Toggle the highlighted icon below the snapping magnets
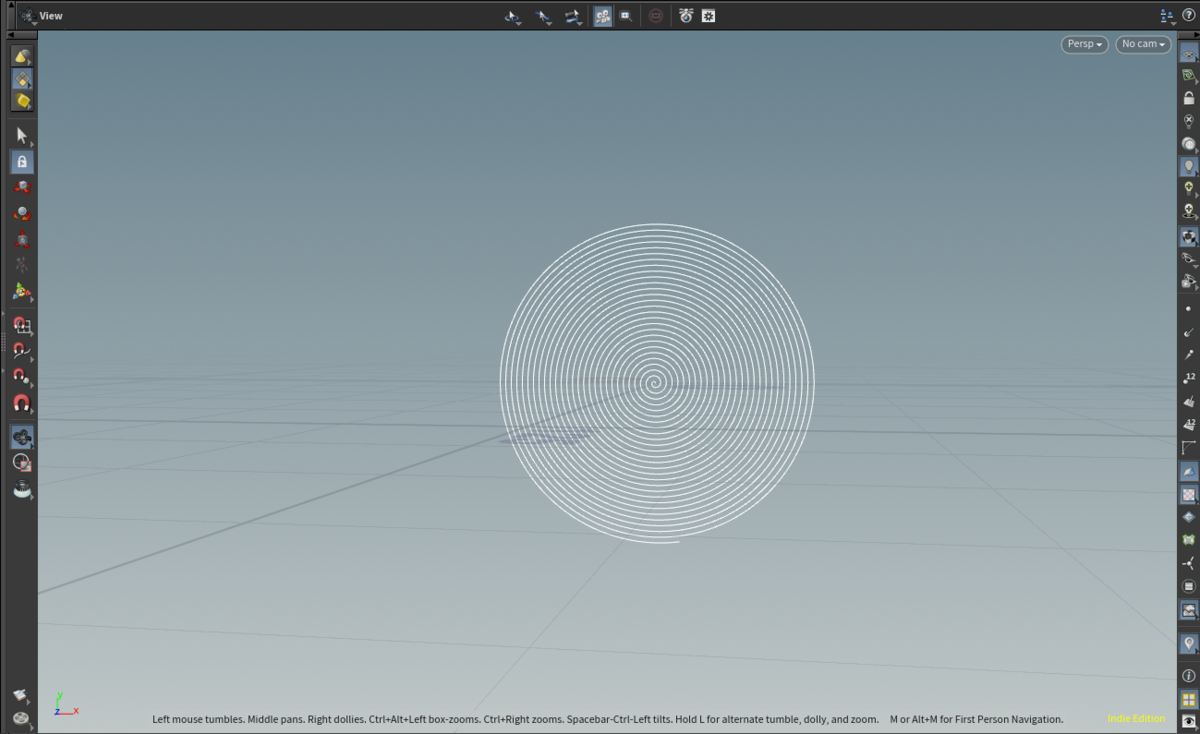 22,436
